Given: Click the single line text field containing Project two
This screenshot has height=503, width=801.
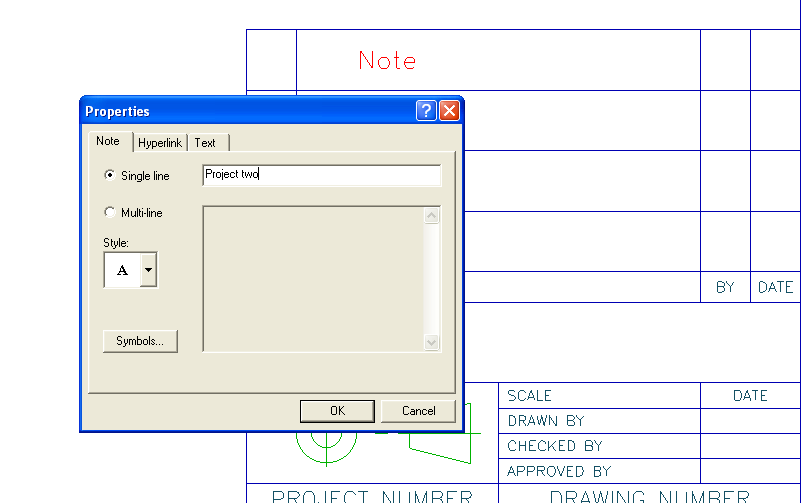Looking at the screenshot, I should point(322,175).
